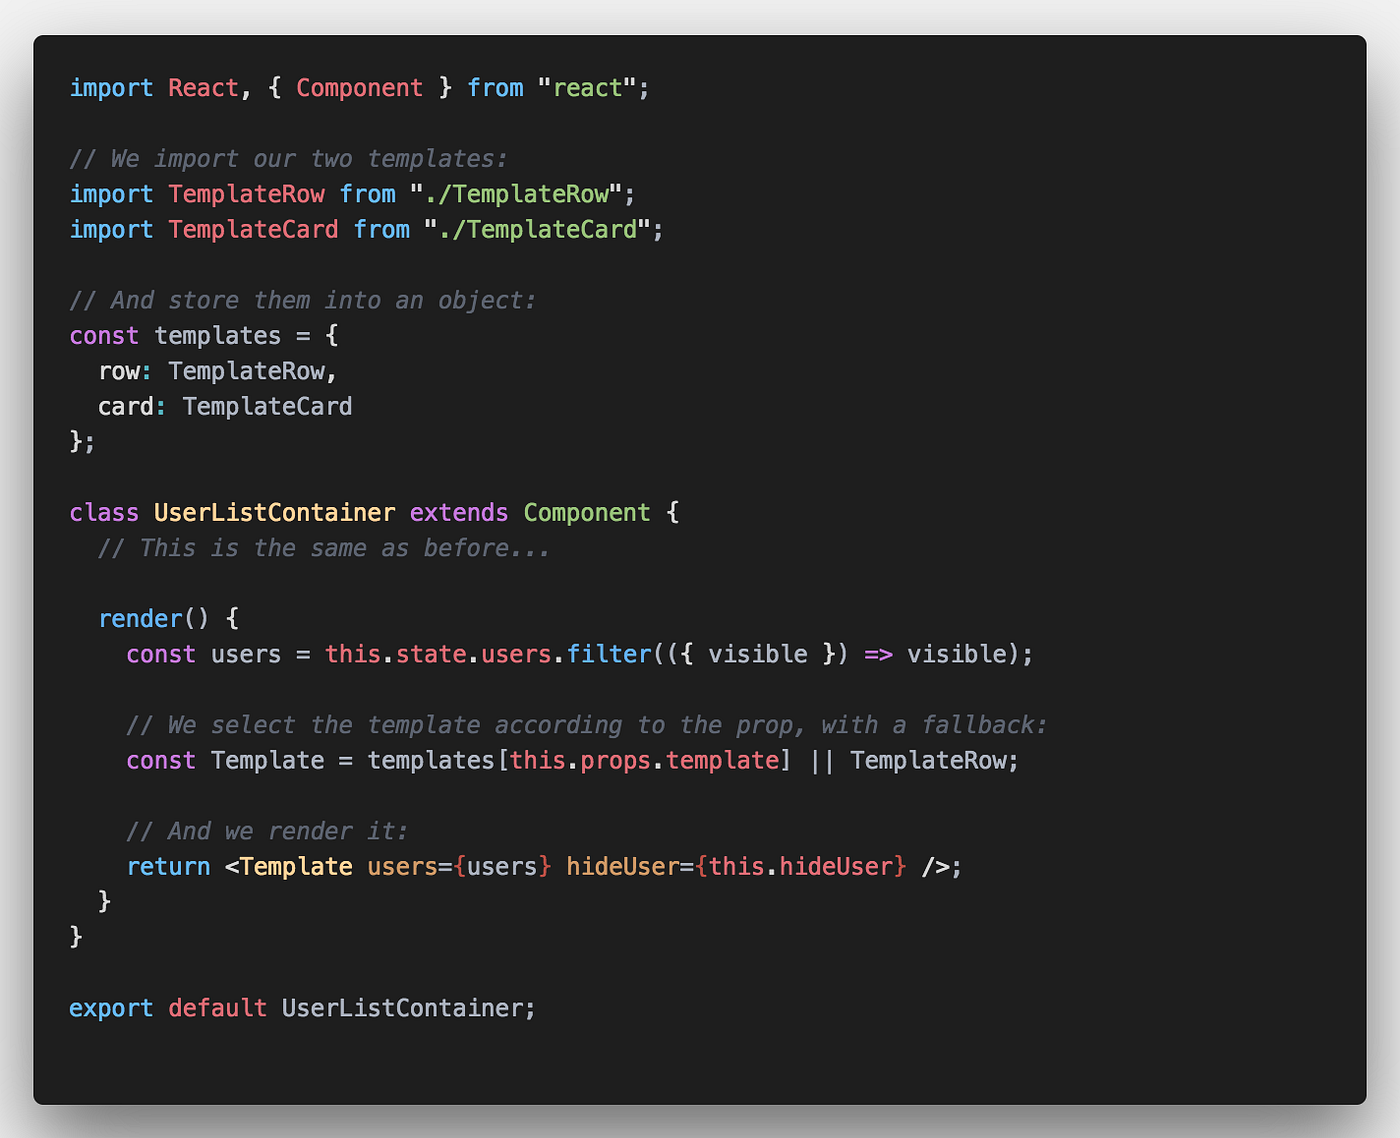Screen dimensions: 1400x1138
Task: Click the TemplateCard import statement
Action: (x=365, y=229)
